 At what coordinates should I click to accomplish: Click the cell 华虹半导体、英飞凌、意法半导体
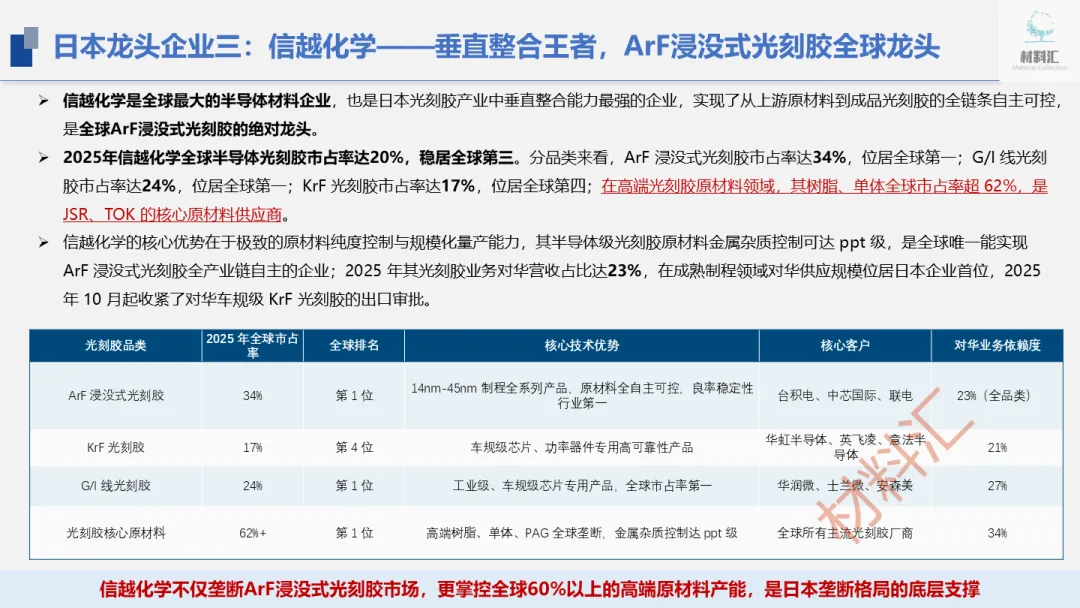845,447
